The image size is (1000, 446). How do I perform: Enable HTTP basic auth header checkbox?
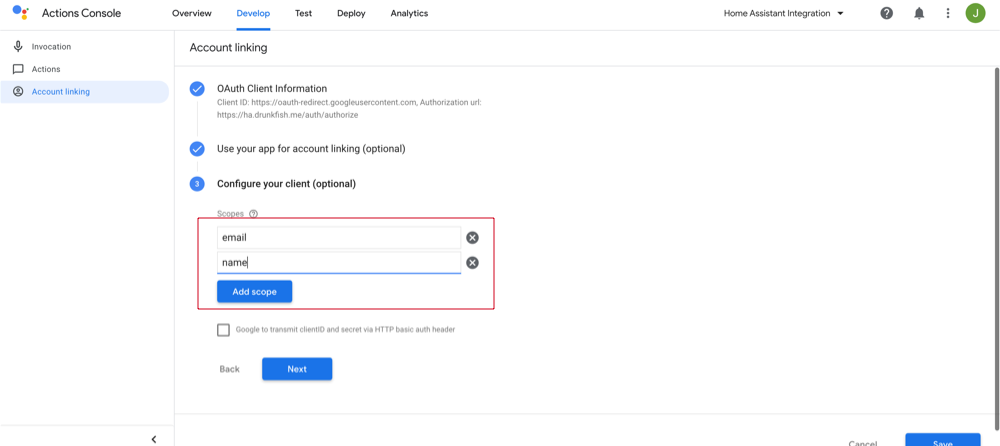[x=223, y=330]
